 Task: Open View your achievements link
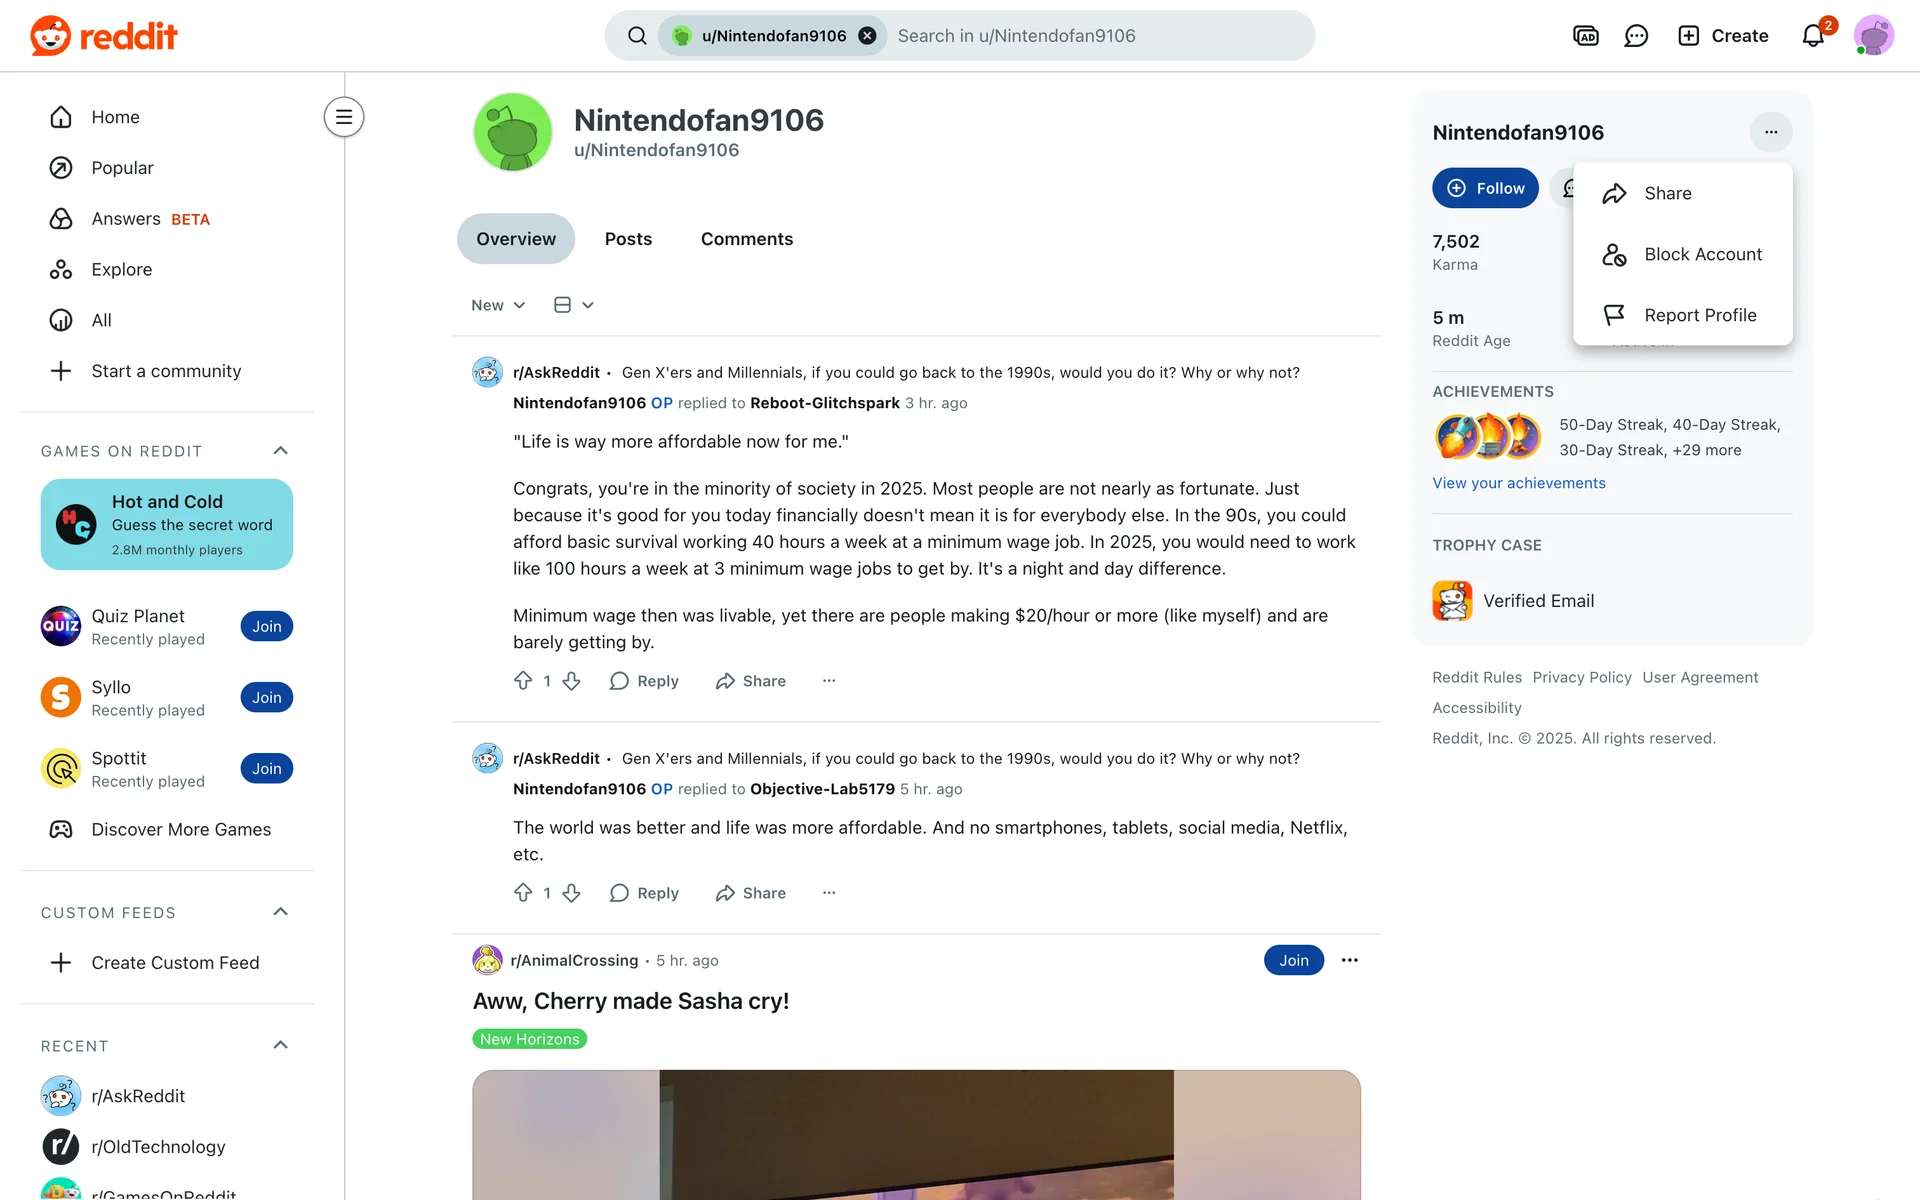coord(1519,483)
